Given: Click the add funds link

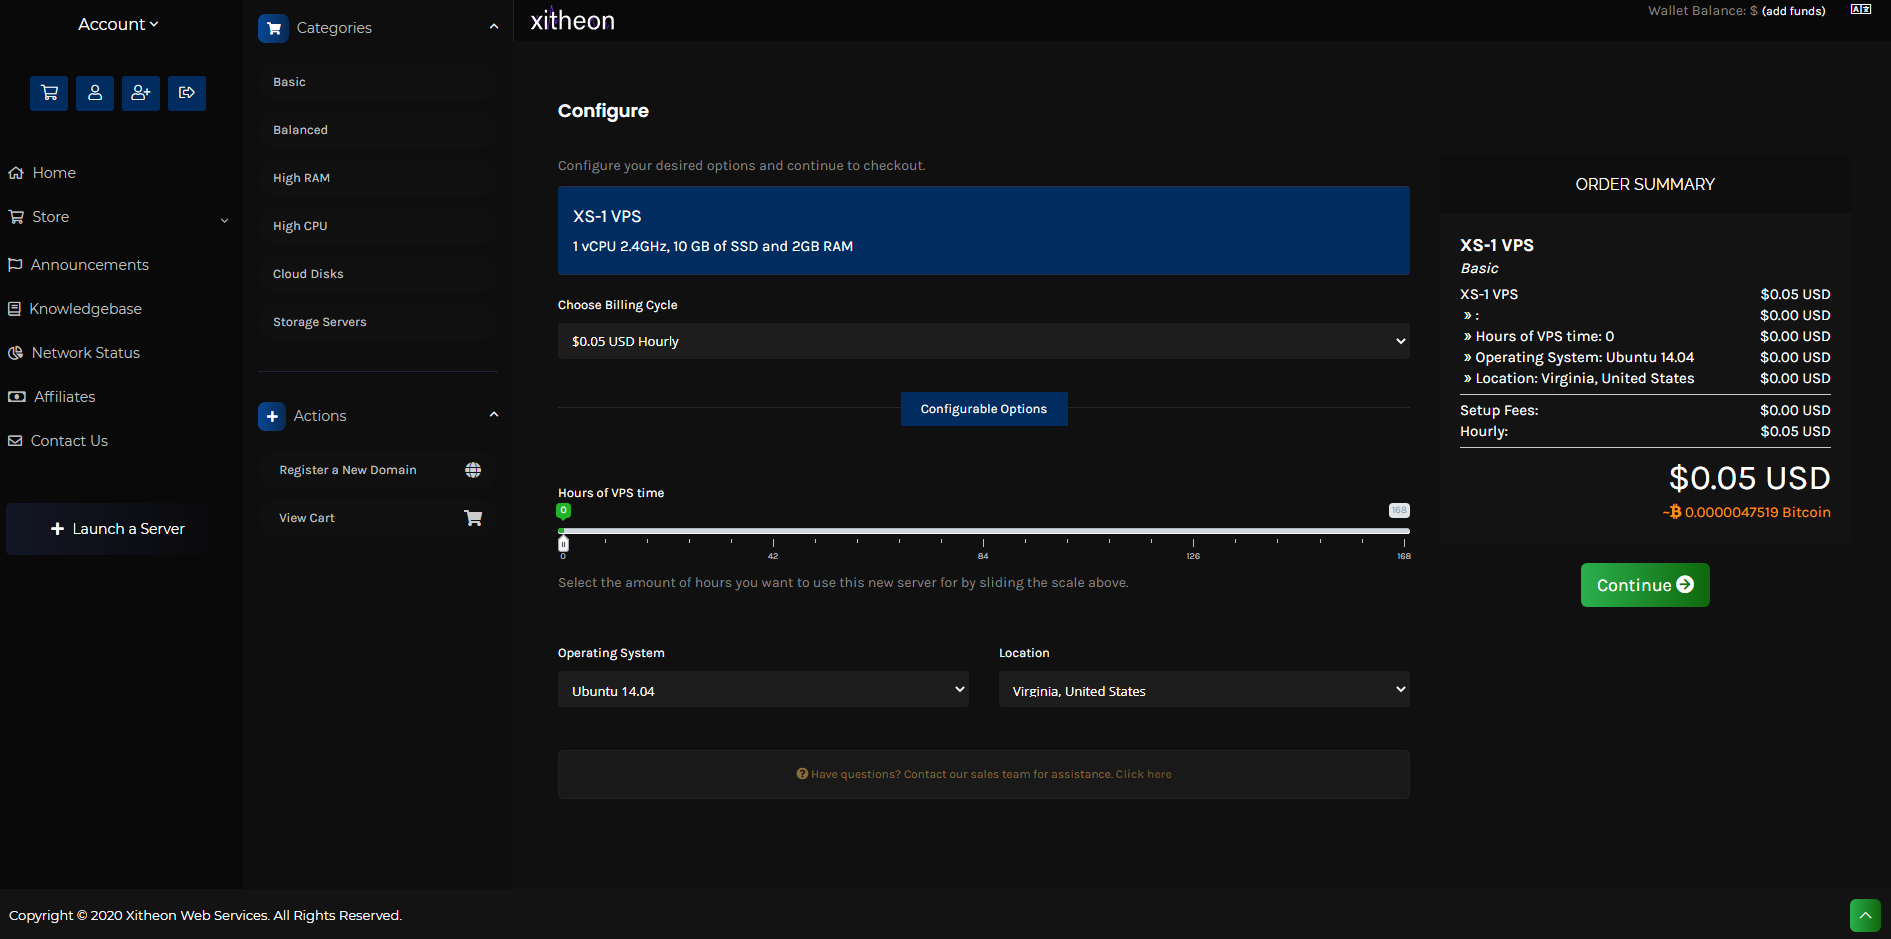Looking at the screenshot, I should click(1793, 11).
